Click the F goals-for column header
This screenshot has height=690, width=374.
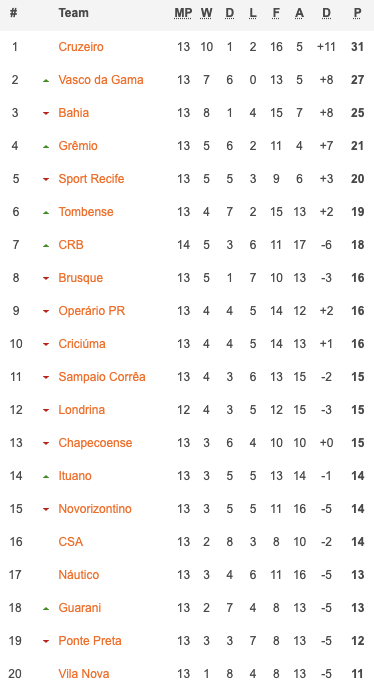[276, 13]
